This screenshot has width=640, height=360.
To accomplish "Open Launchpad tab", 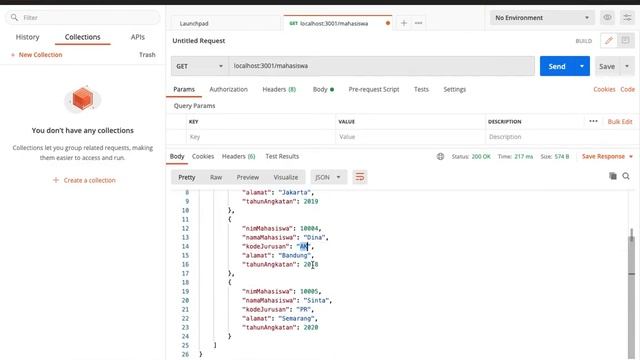I will 194,24.
